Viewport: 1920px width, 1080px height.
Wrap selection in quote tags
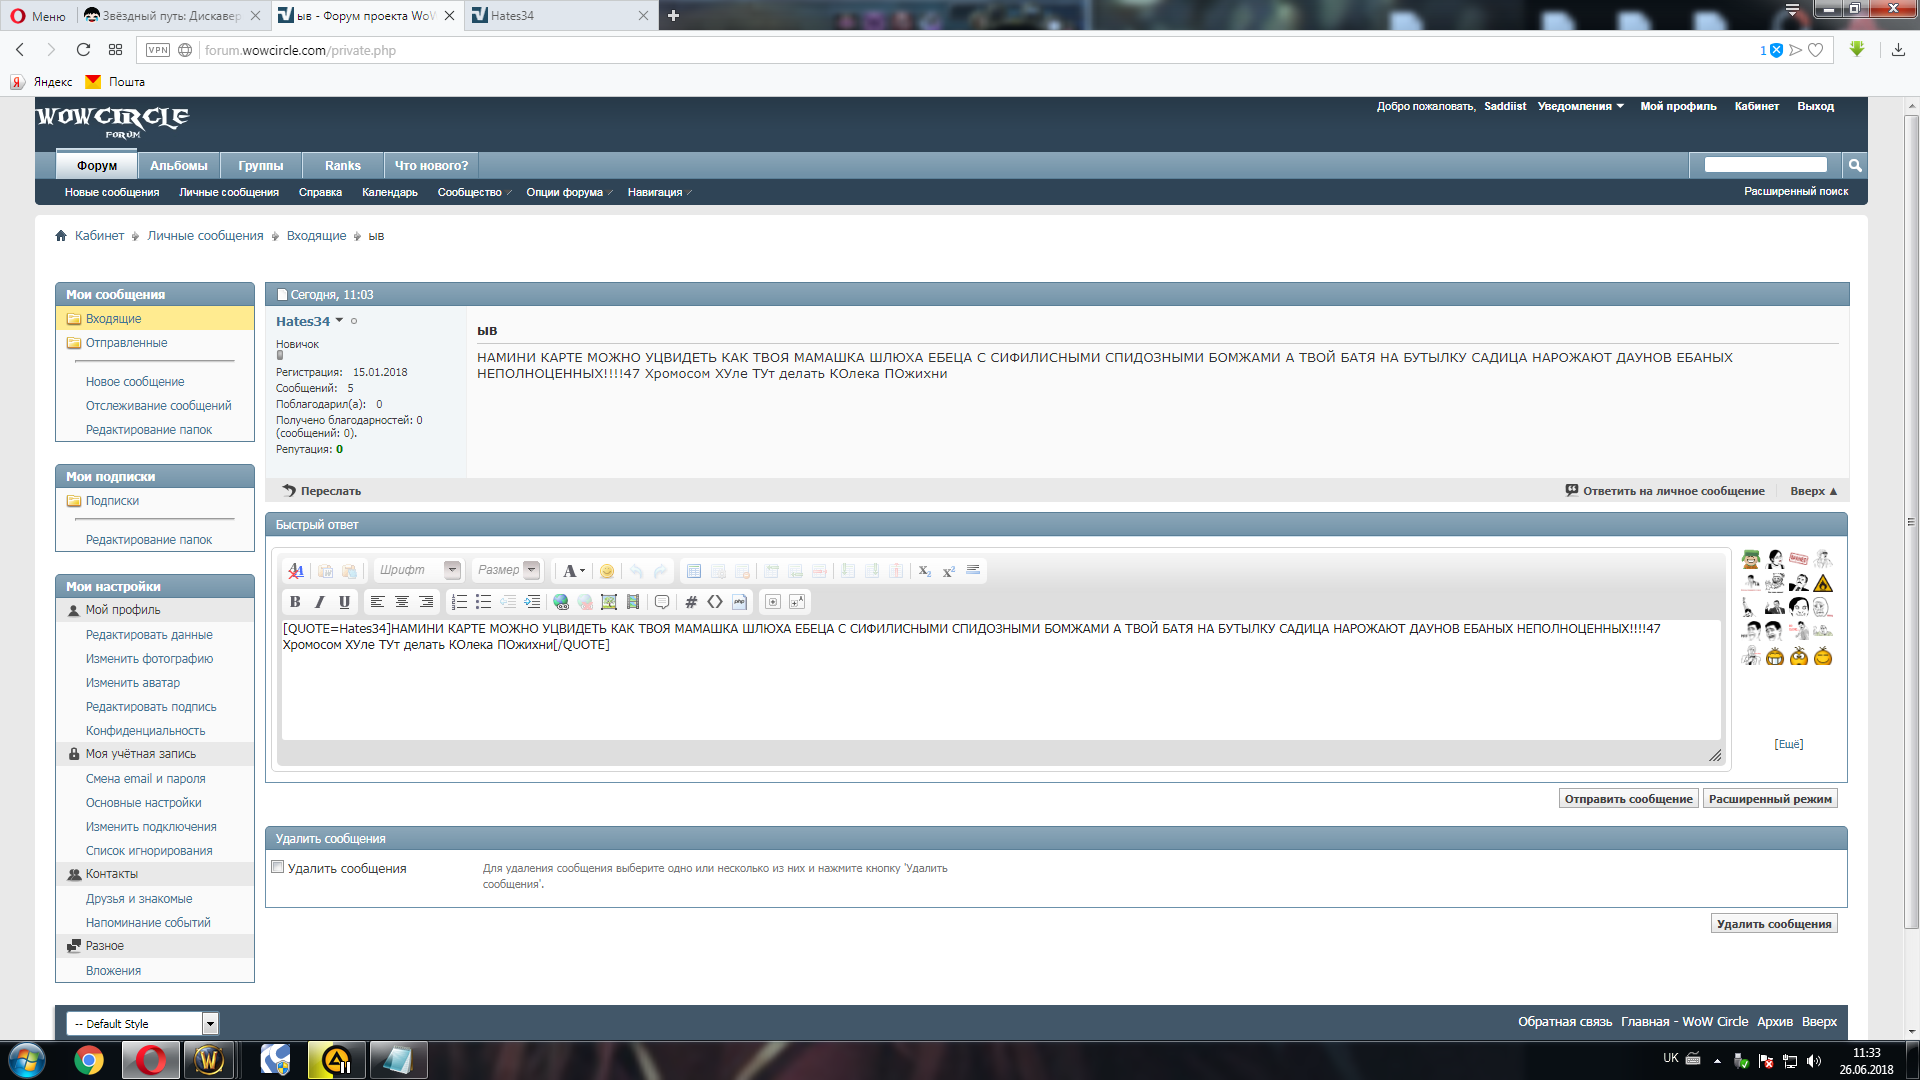(x=662, y=602)
